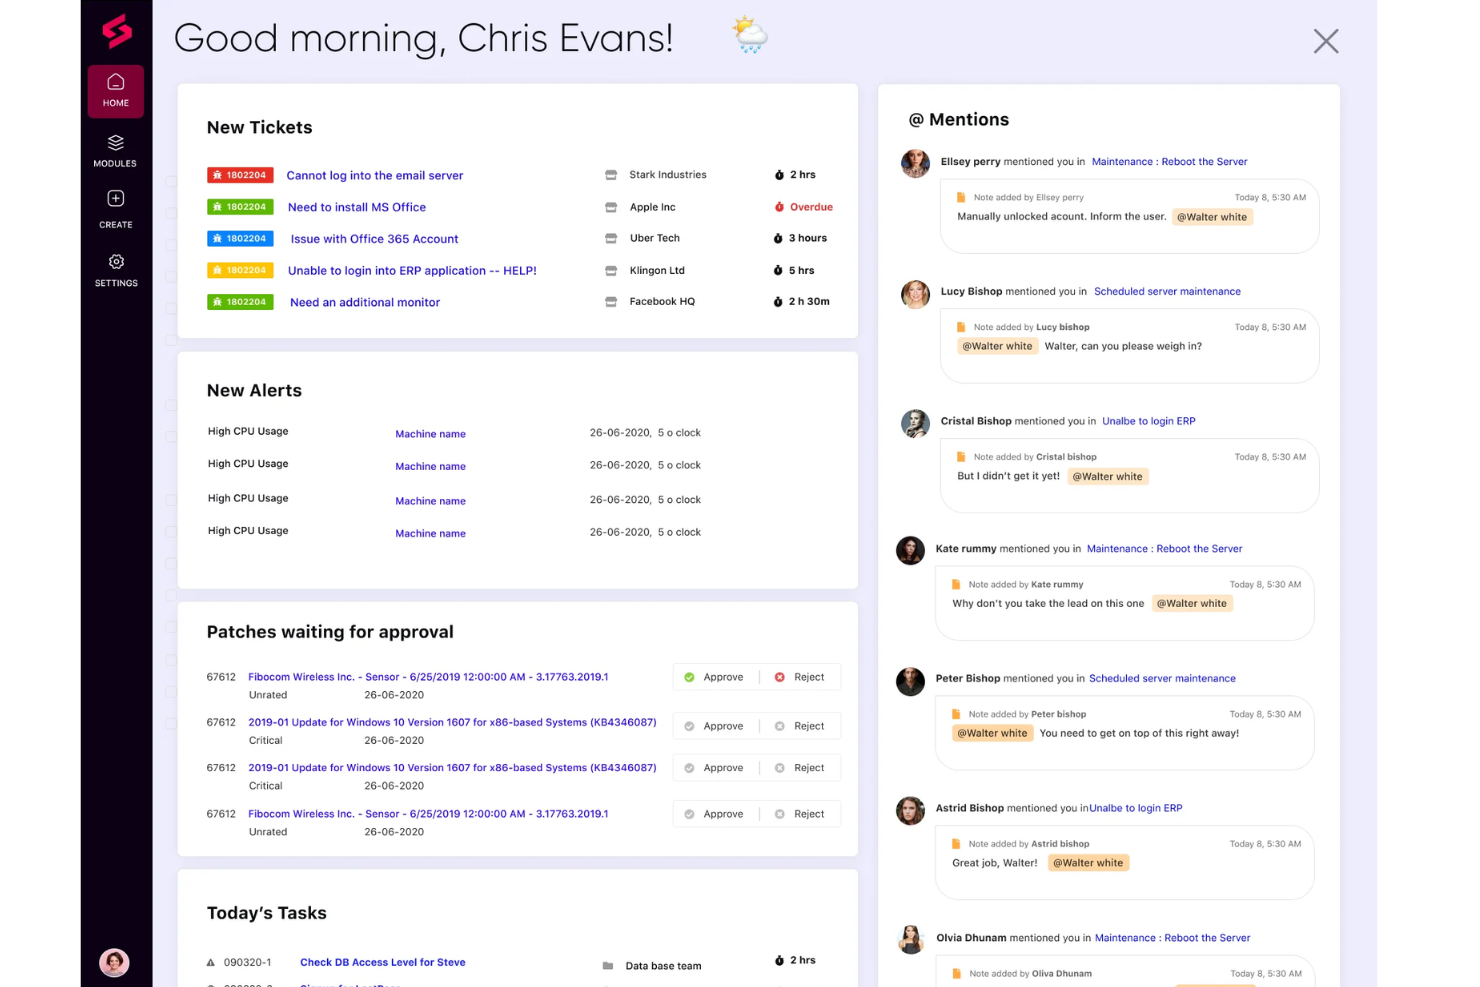Viewport: 1480px width, 987px height.
Task: Approve the first Fibocom Wireless patch
Action: 714,677
